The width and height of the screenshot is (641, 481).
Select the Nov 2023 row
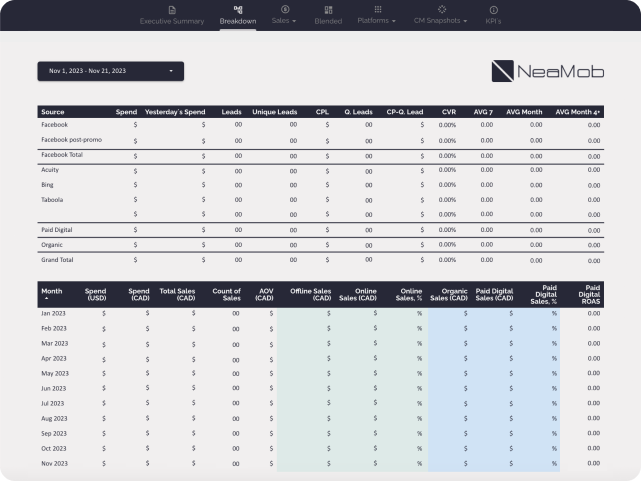(54, 464)
